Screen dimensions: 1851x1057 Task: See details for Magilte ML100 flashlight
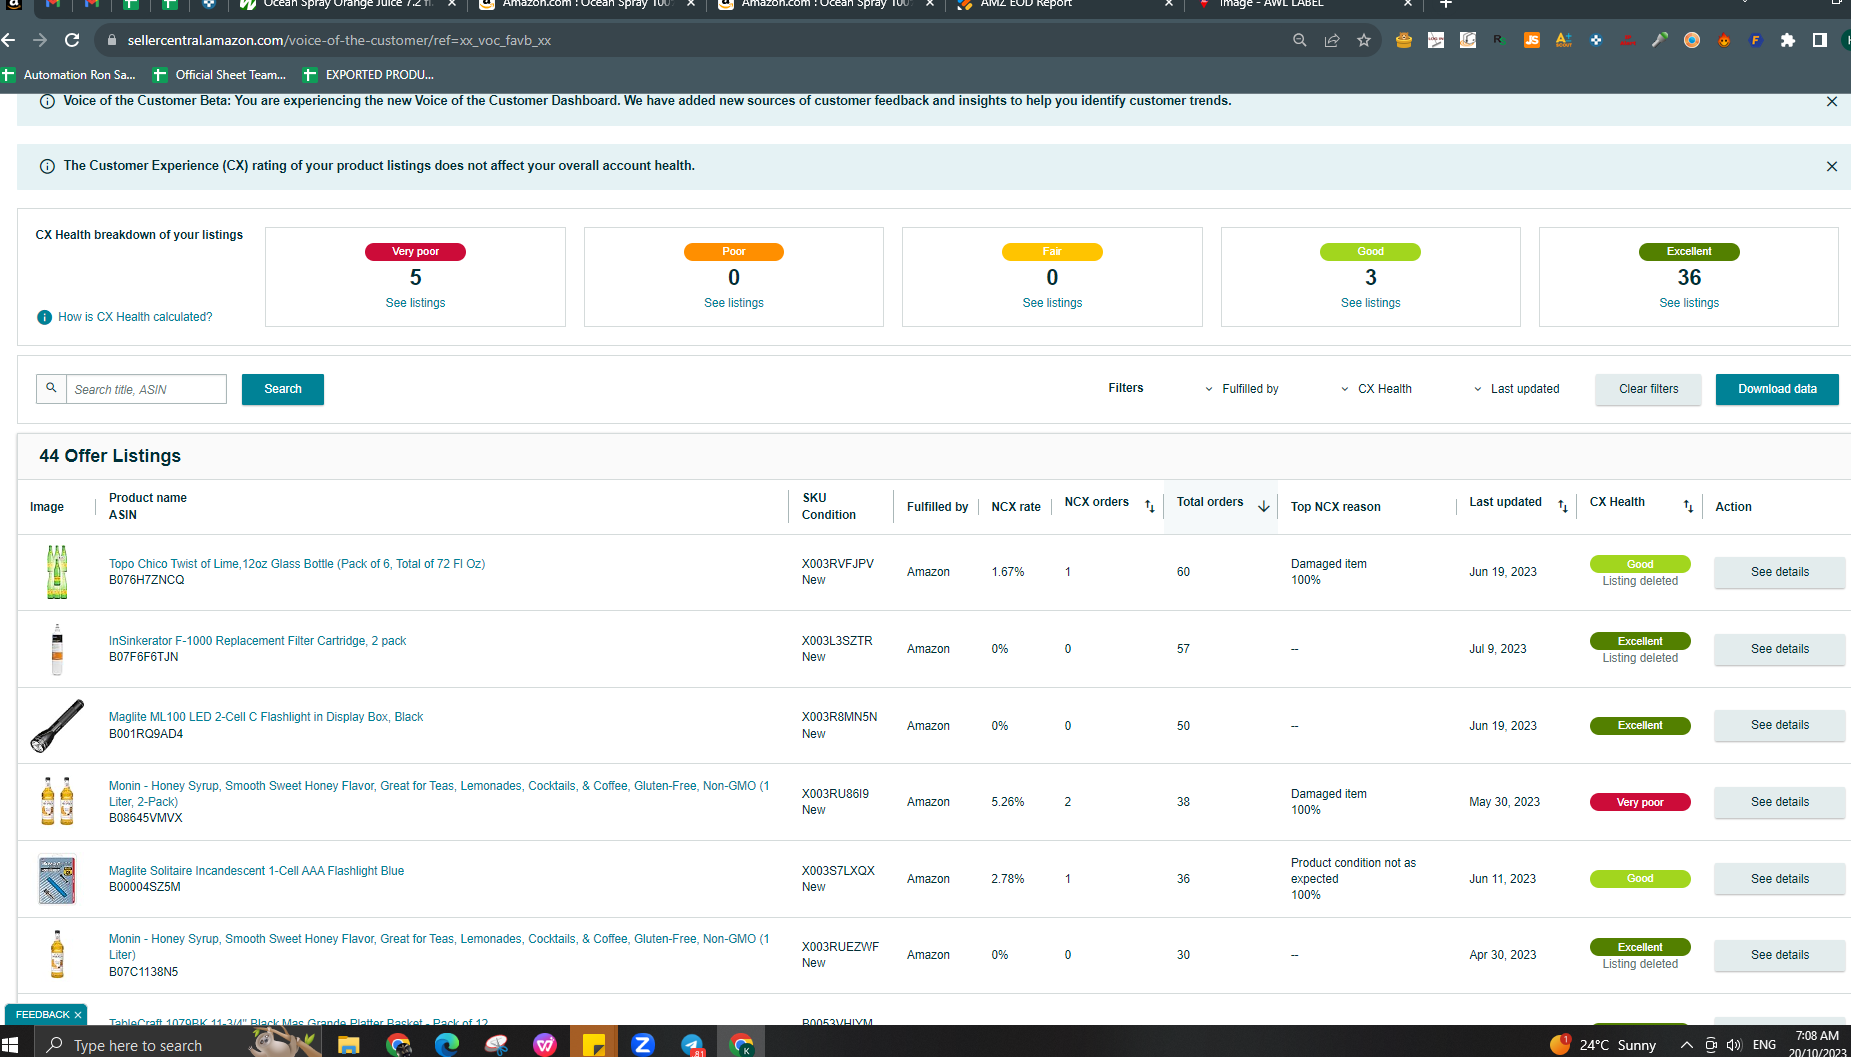click(1780, 725)
